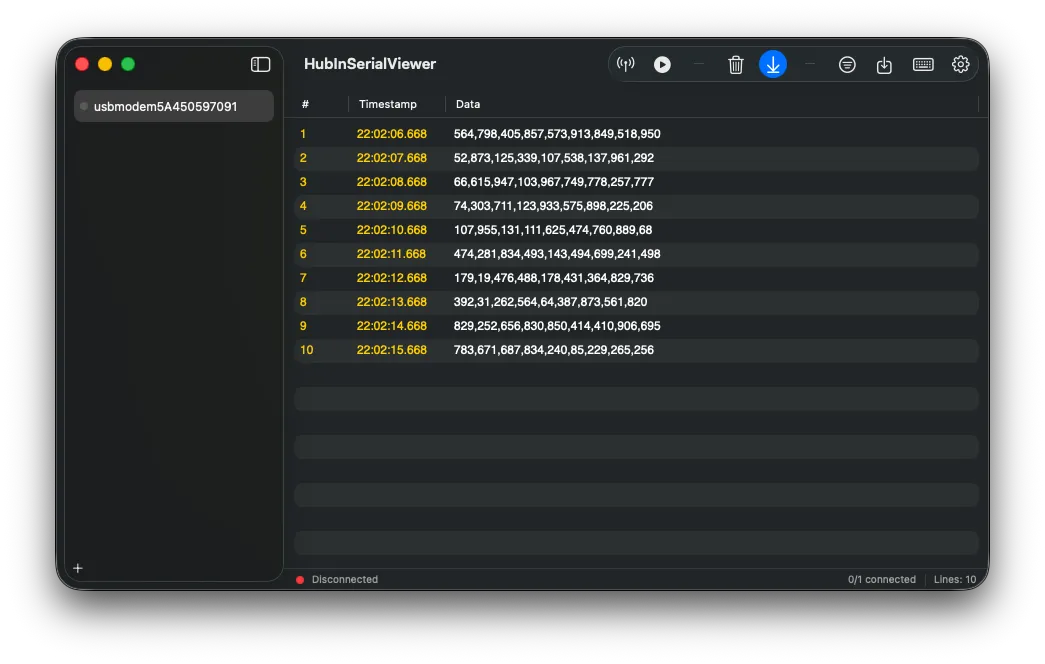Open the filter lines icon
1045x664 pixels.
(x=846, y=65)
